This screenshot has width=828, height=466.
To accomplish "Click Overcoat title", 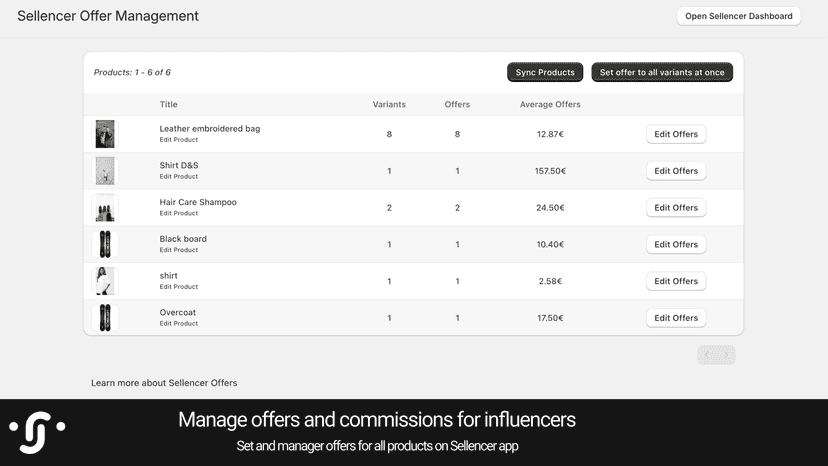I will point(177,312).
